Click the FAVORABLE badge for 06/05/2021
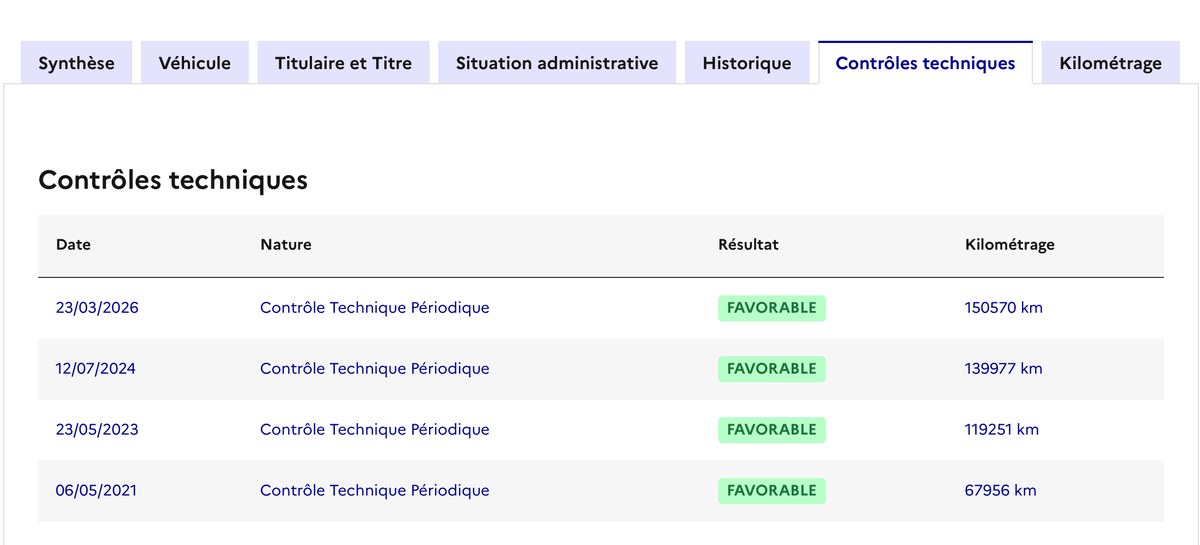The width and height of the screenshot is (1200, 545). pos(771,491)
